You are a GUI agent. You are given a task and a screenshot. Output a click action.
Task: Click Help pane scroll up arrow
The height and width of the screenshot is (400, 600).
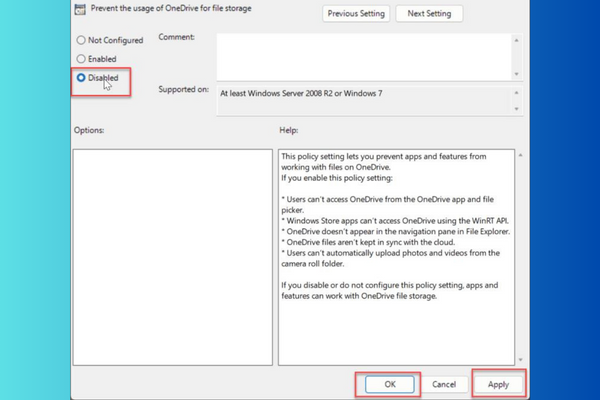520,155
